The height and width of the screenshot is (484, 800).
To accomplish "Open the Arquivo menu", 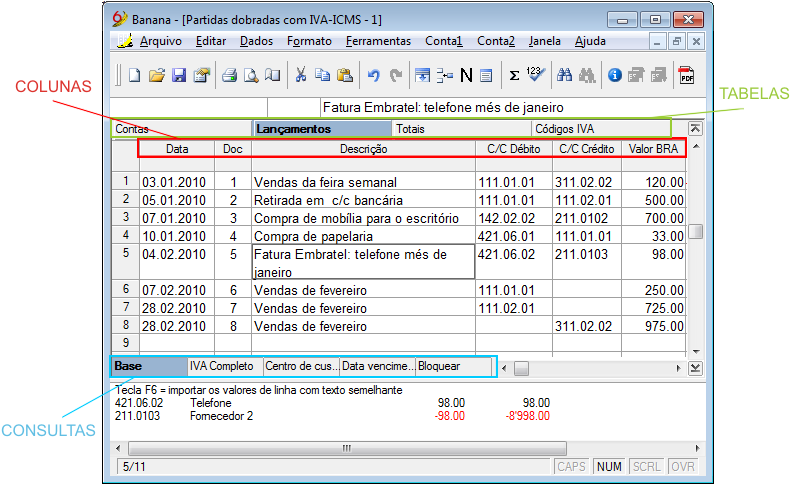I will coord(161,41).
